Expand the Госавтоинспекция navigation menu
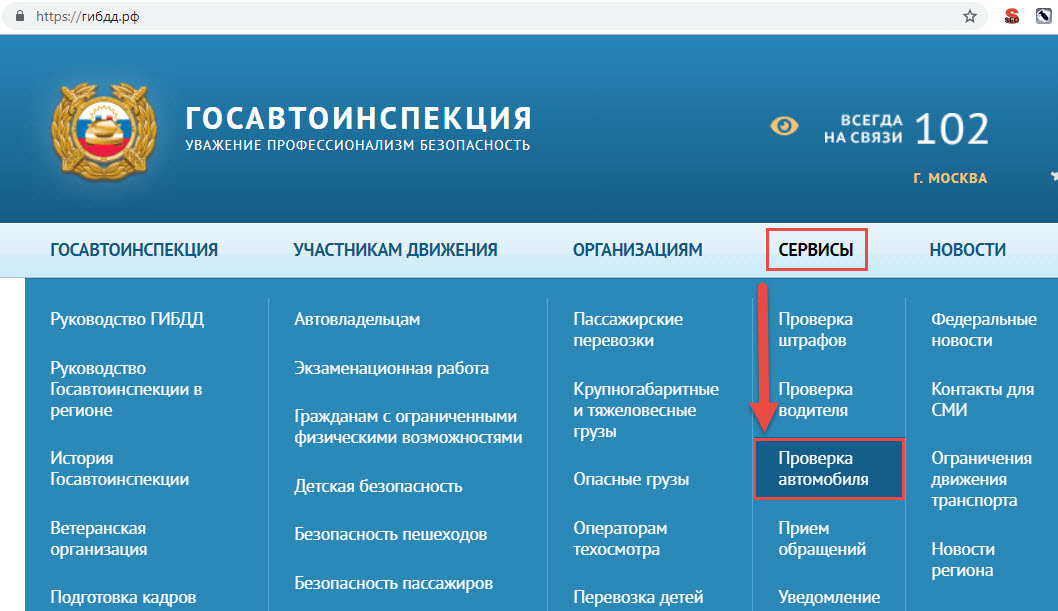Viewport: 1058px width, 611px height. point(134,250)
